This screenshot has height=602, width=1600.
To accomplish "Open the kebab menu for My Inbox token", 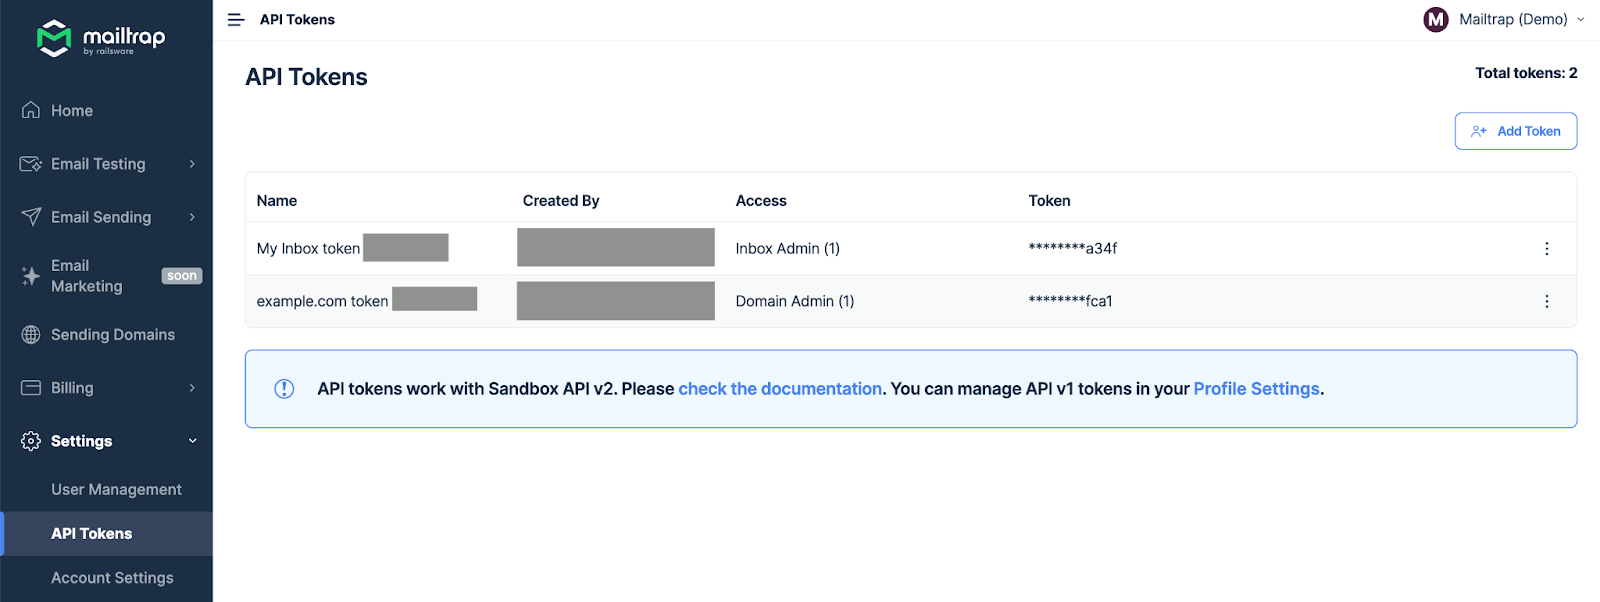I will tap(1546, 249).
